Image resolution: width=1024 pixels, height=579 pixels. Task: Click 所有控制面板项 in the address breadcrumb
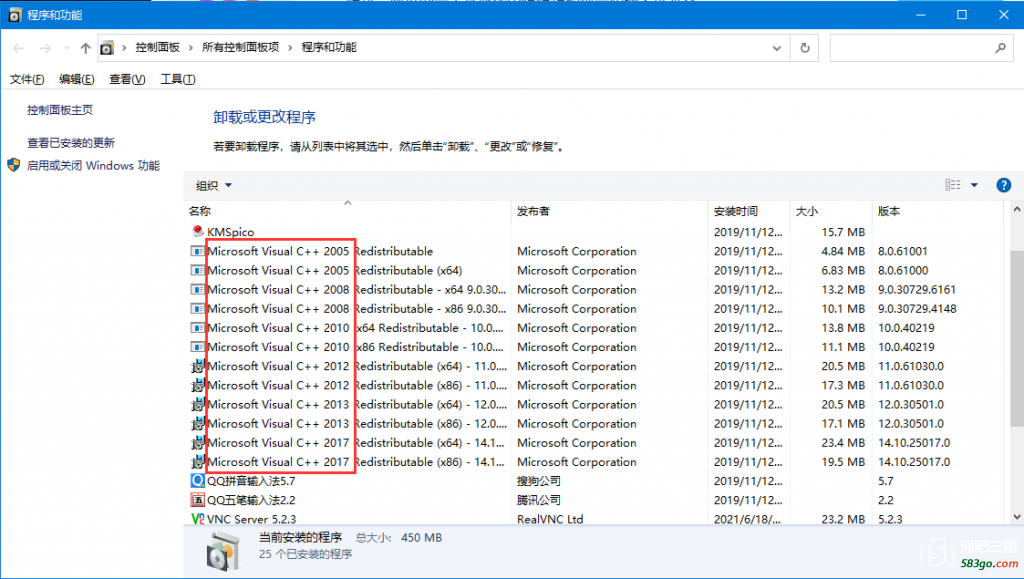pos(240,48)
